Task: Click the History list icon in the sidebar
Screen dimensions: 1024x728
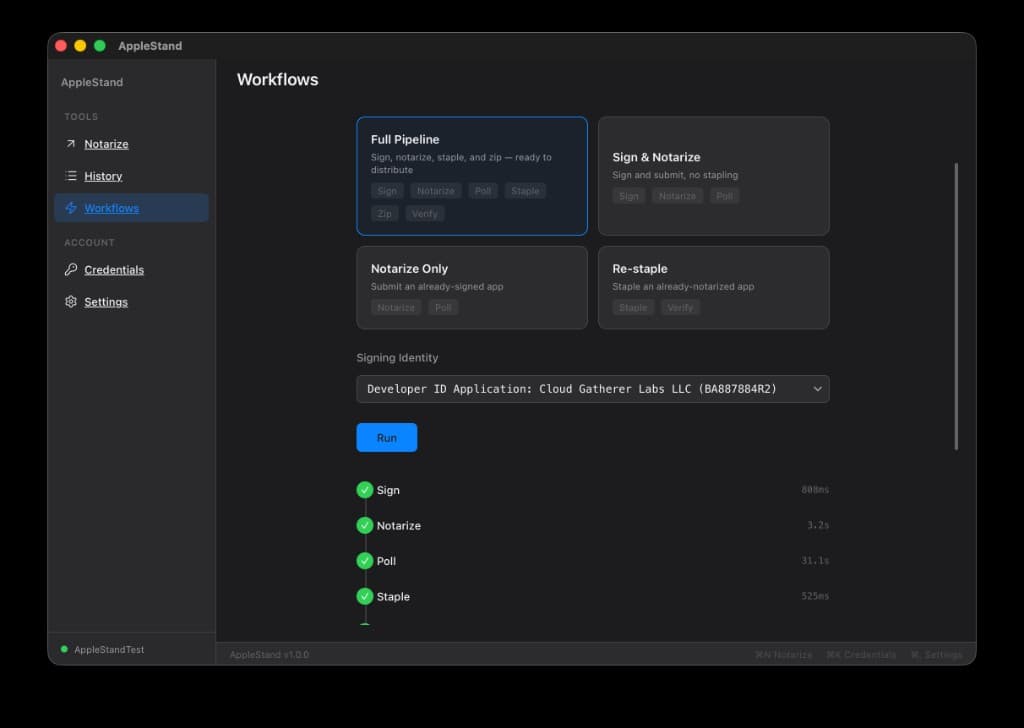Action: [x=70, y=176]
